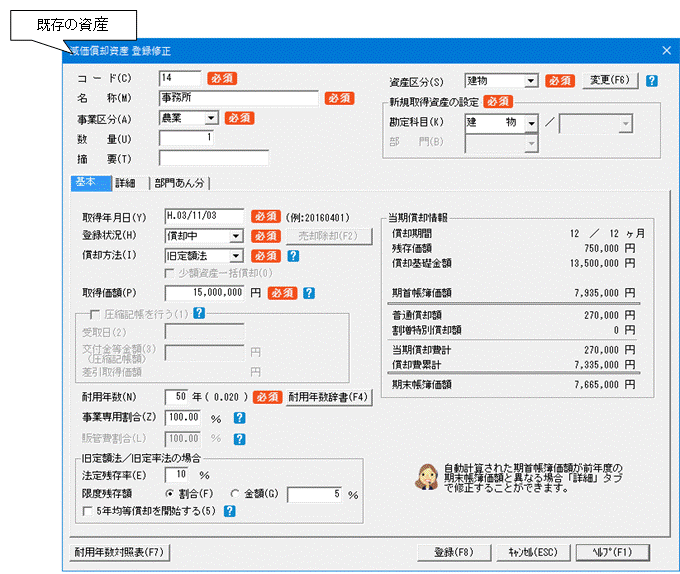Image resolution: width=680 pixels, height=574 pixels.
Task: Check 5年均等償却を開始する checkbox
Action: point(87,511)
